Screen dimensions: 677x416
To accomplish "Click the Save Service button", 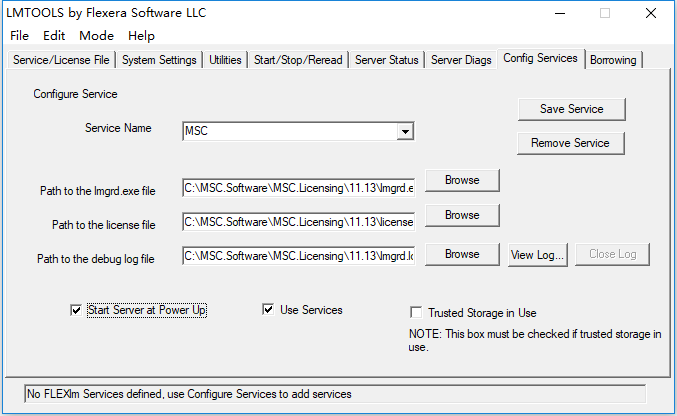I will (x=572, y=109).
